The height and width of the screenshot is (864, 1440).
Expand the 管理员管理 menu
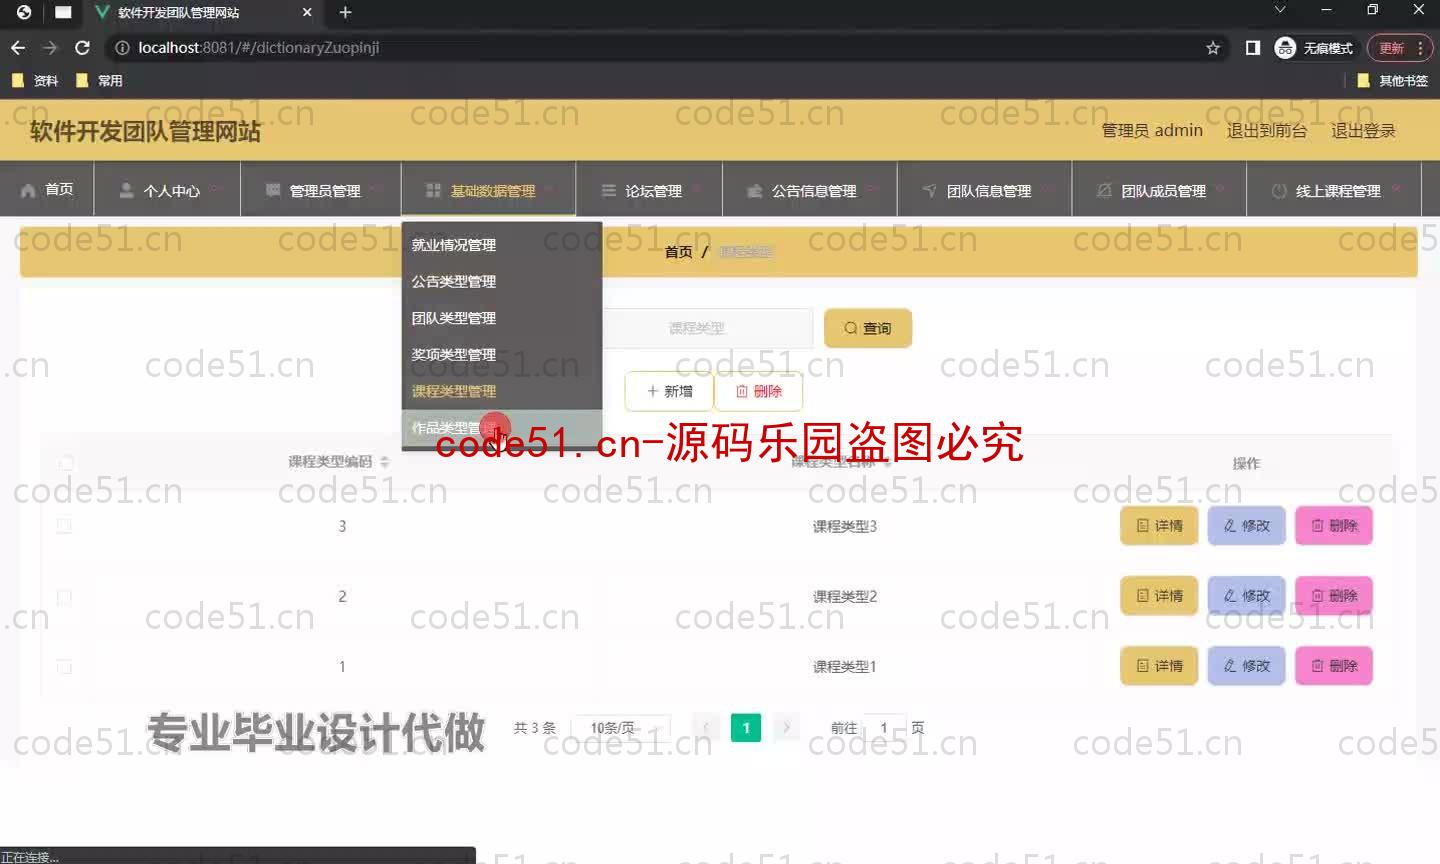pos(321,190)
